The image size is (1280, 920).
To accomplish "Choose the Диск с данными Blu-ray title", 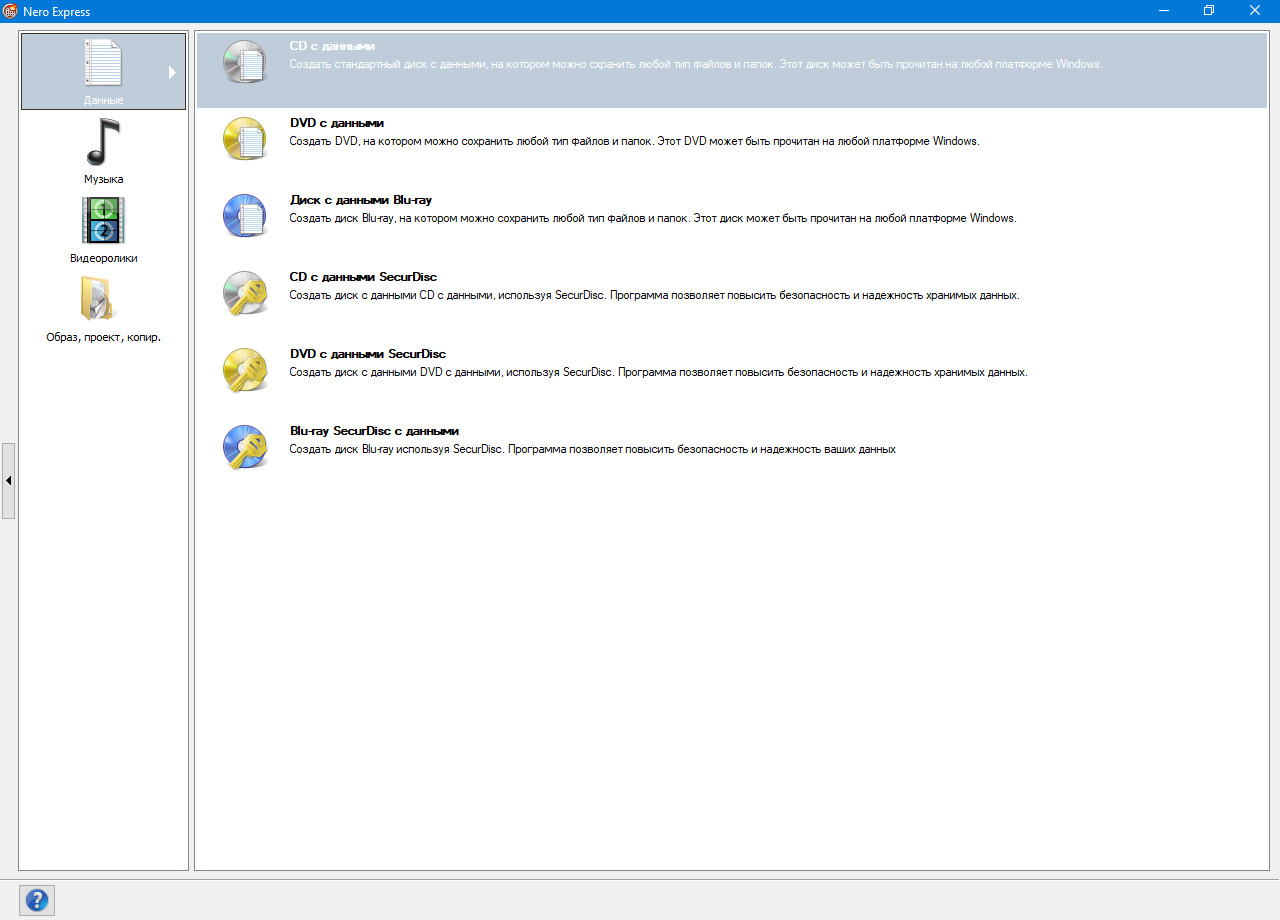I will (x=360, y=200).
